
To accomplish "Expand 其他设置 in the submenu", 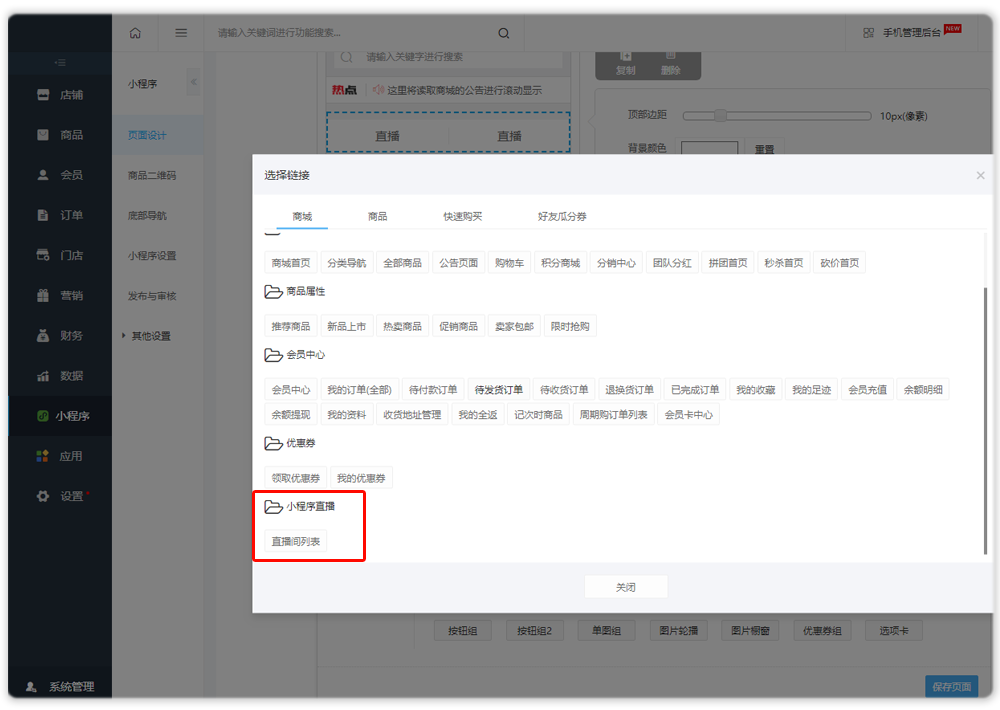I will (x=150, y=336).
